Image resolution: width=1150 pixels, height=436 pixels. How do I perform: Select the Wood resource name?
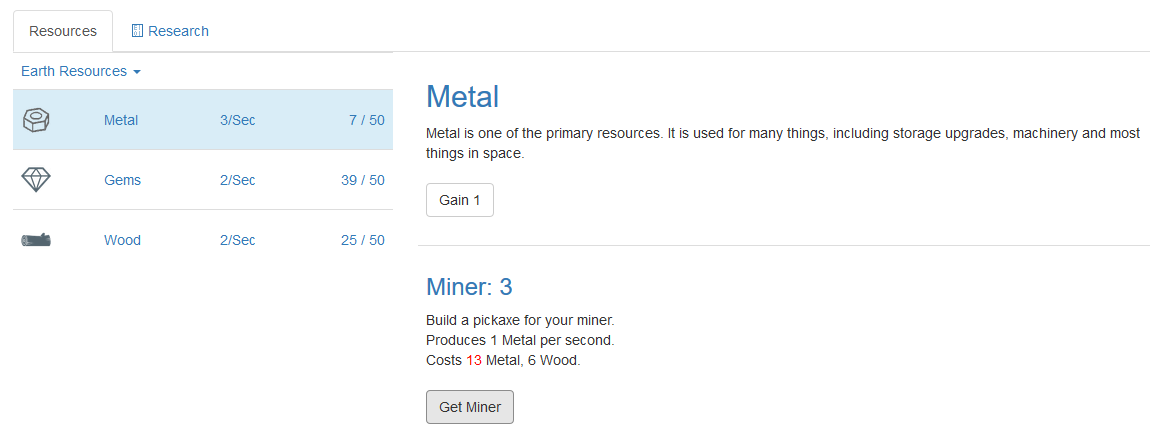pos(122,241)
